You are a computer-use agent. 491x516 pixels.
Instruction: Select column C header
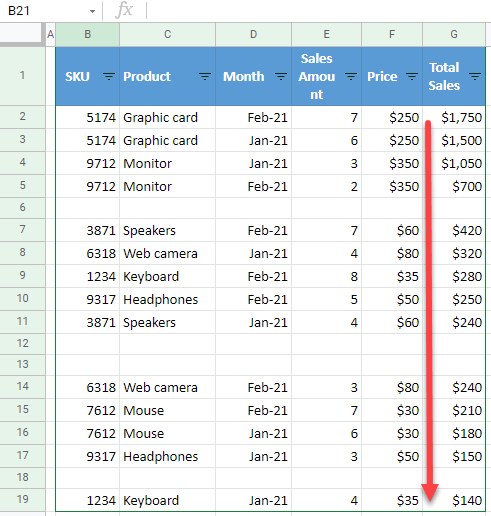167,34
